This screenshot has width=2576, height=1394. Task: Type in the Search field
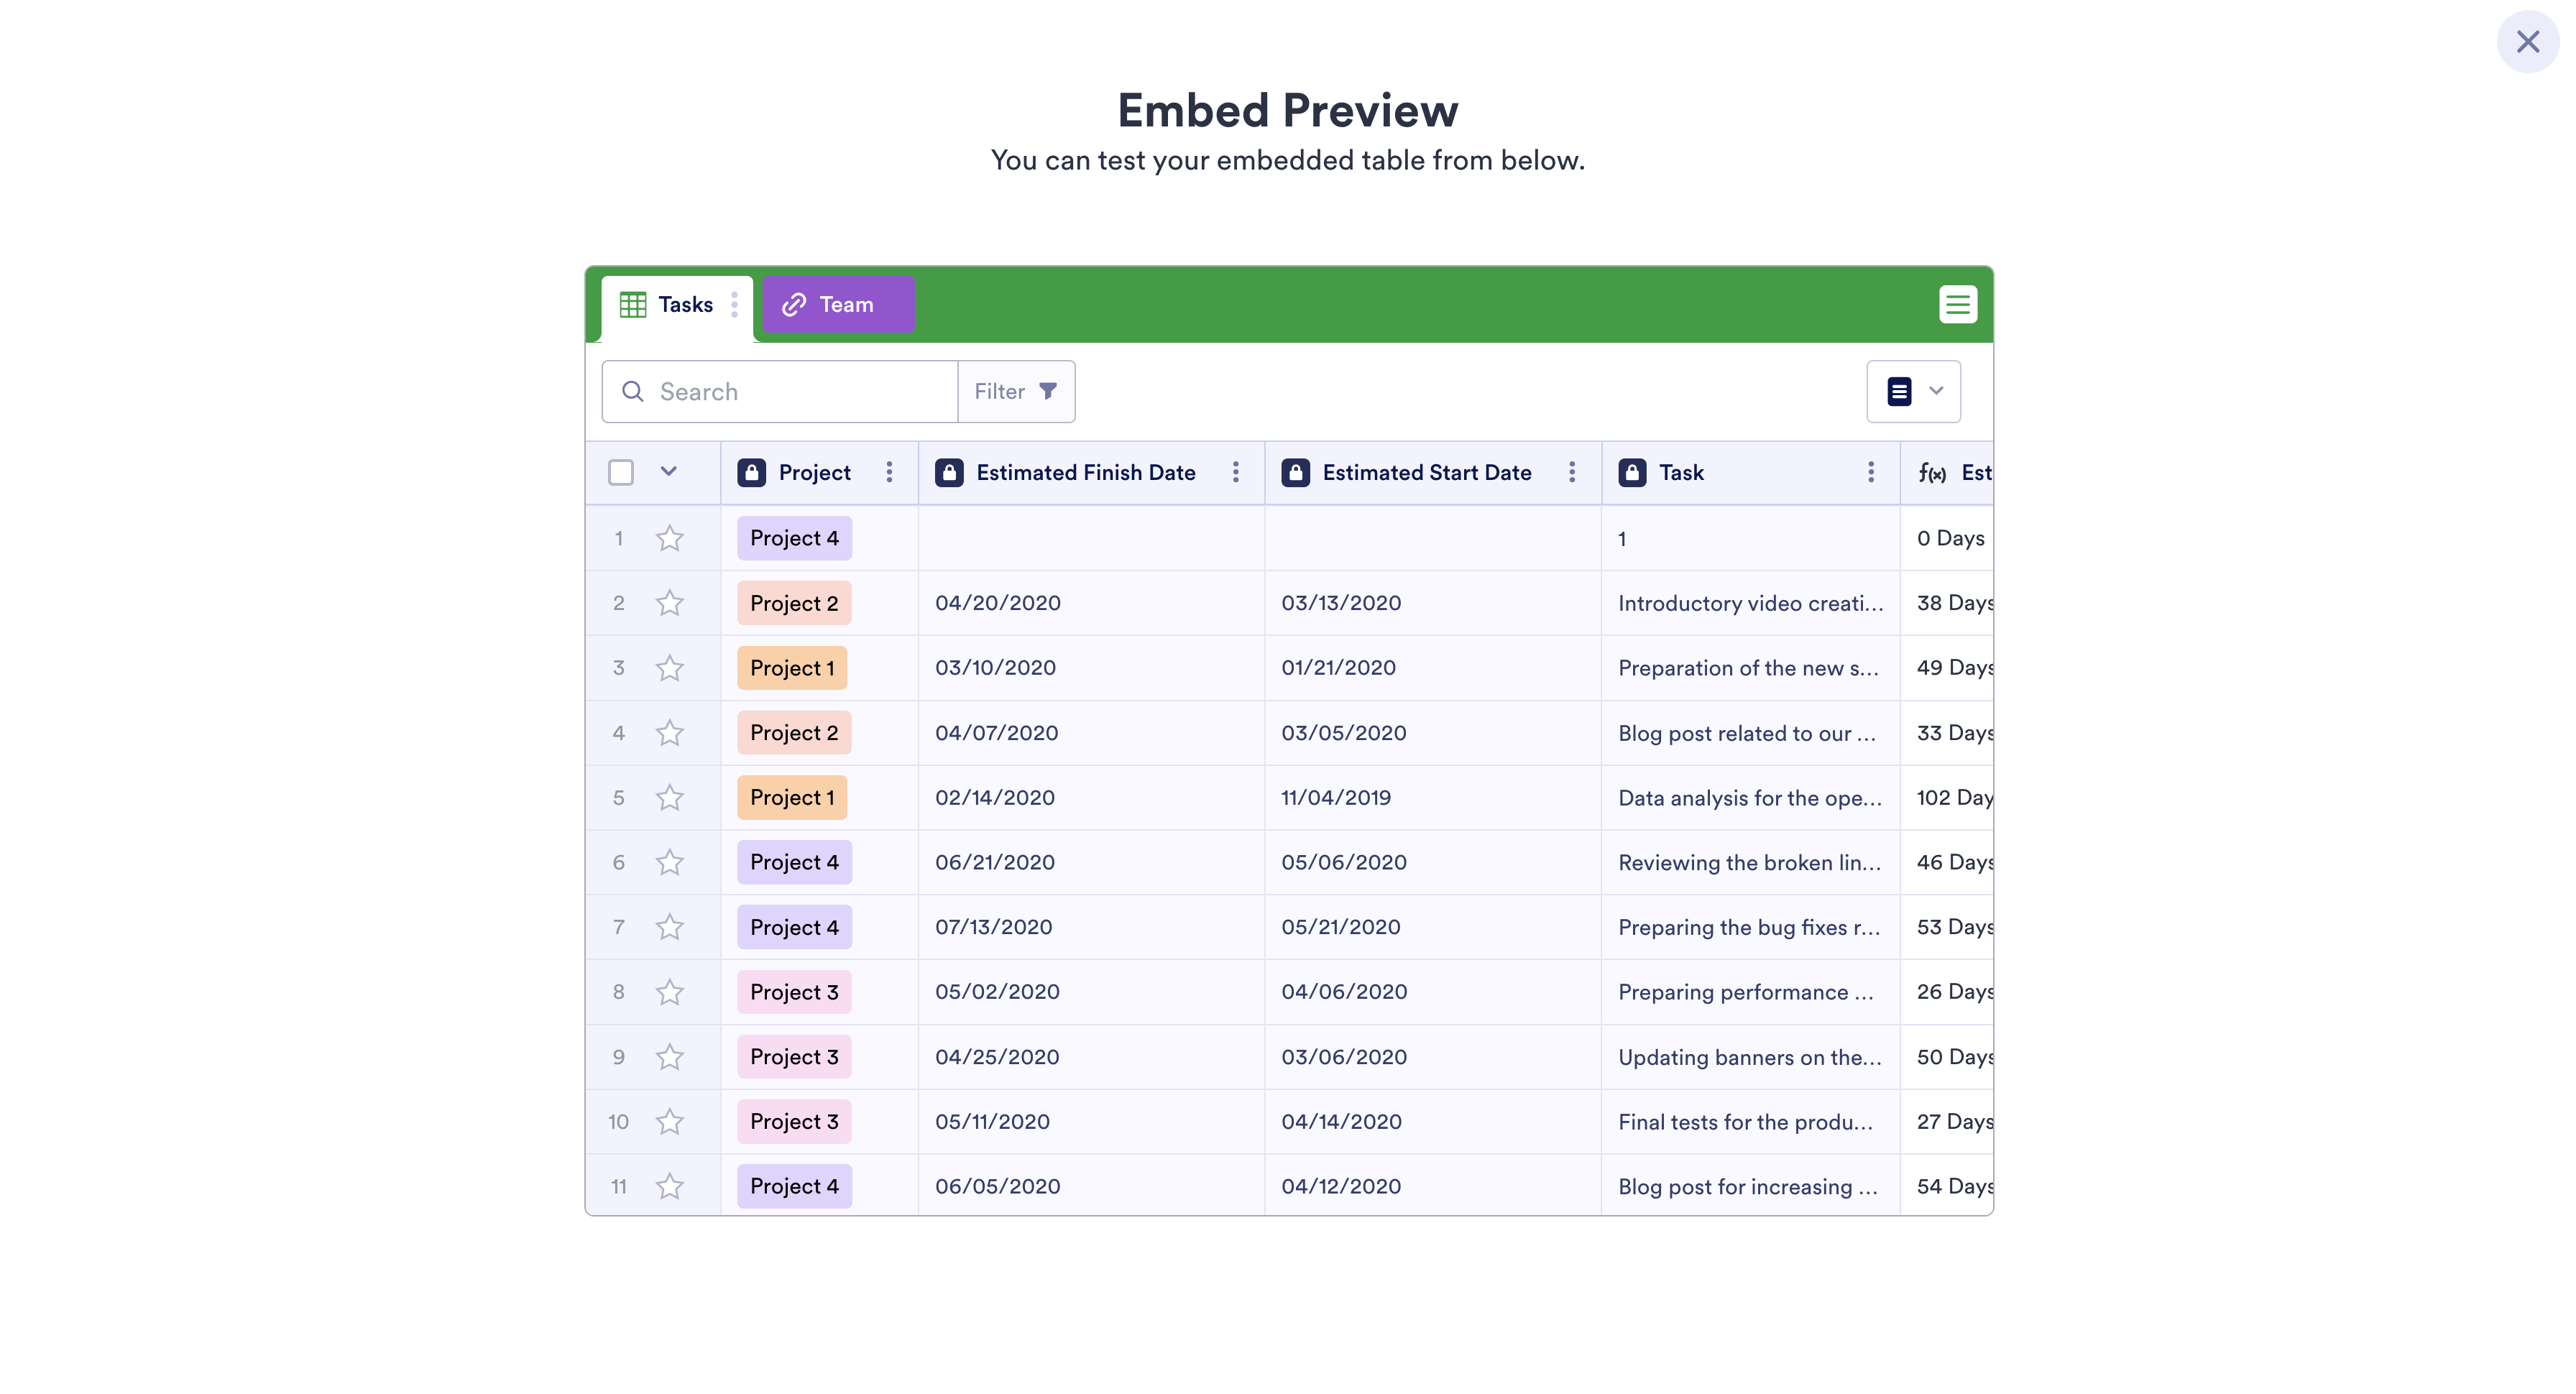[800, 391]
